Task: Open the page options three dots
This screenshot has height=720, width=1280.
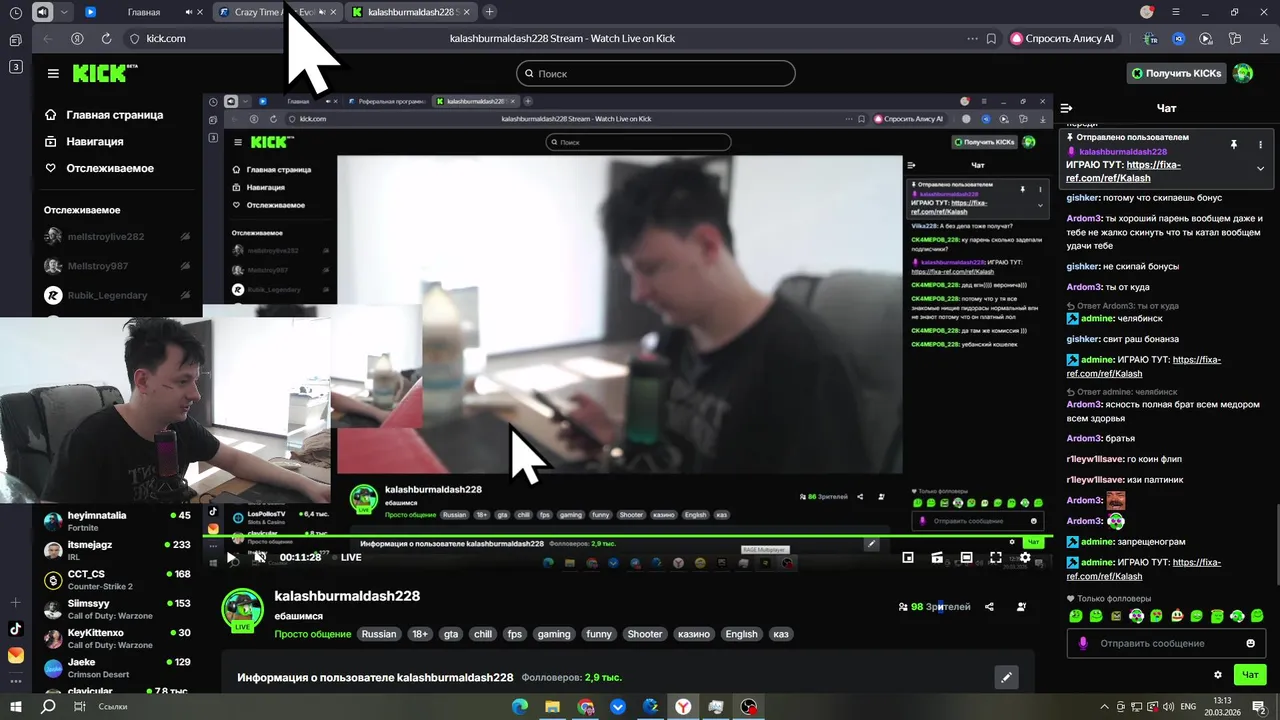Action: click(x=972, y=38)
